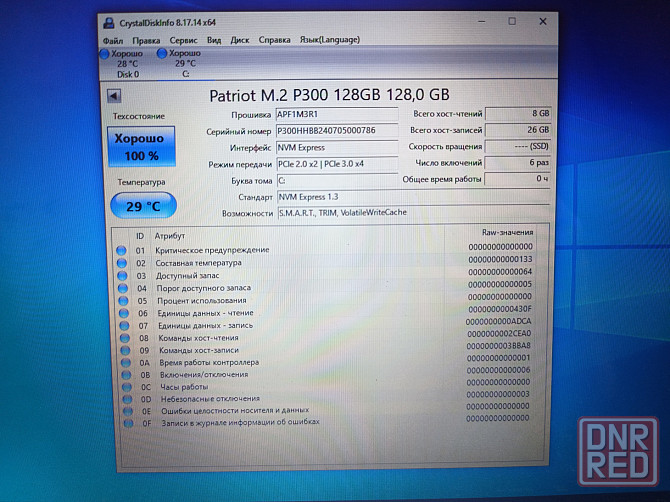Viewport: 670px width, 502px height.
Task: Minimize the CrystalDiskInfo window
Action: (x=482, y=22)
